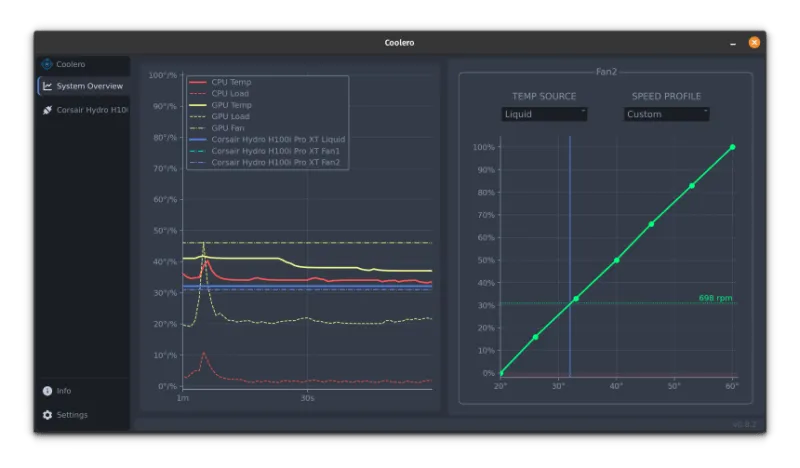800x468 pixels.
Task: Open the Info page
Action: pos(64,391)
